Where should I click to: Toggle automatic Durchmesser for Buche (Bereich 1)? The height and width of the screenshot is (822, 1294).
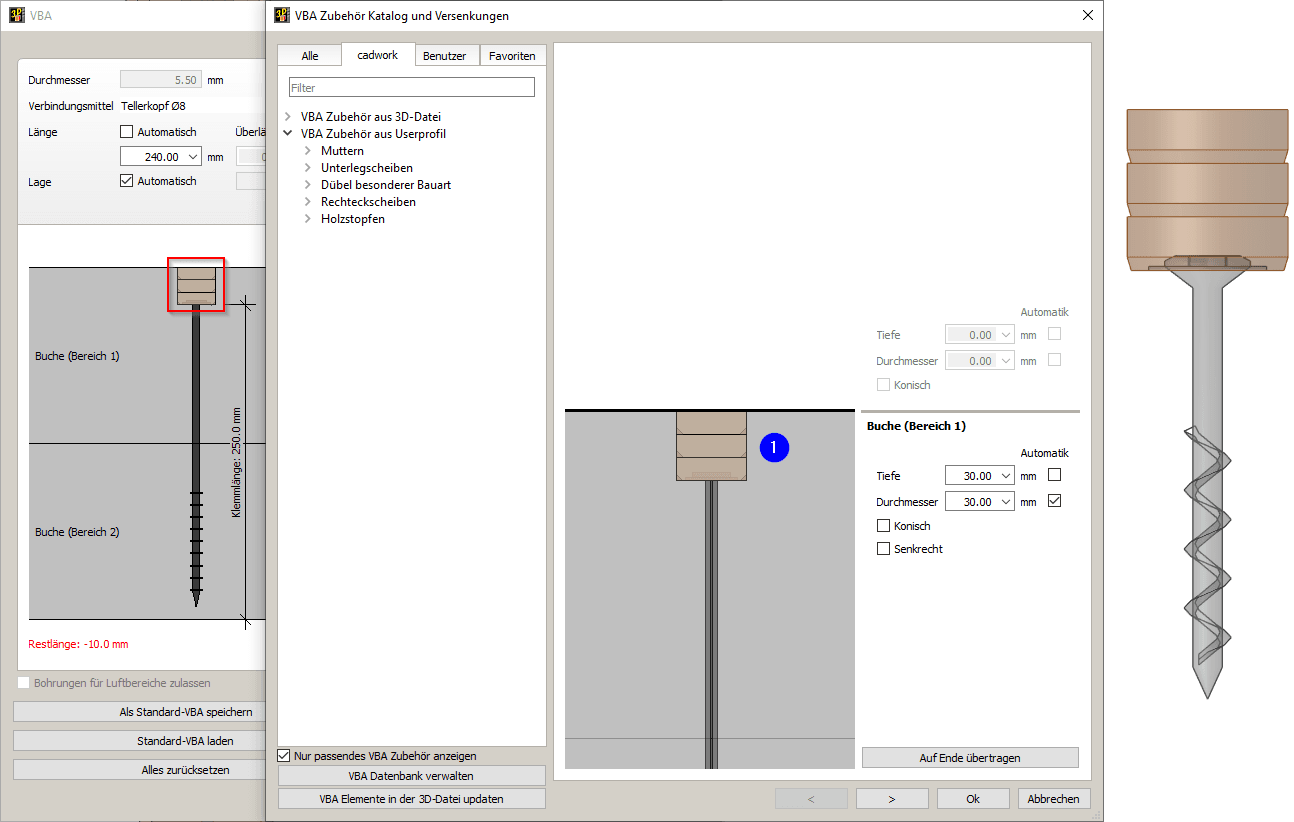pos(1054,502)
